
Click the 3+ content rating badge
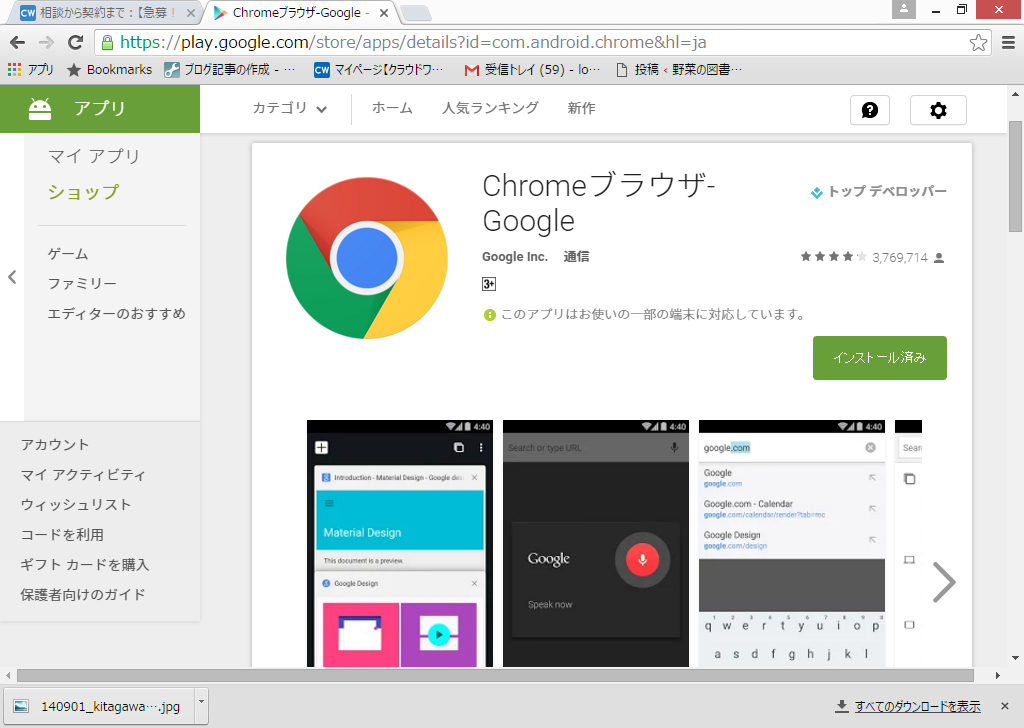point(488,284)
